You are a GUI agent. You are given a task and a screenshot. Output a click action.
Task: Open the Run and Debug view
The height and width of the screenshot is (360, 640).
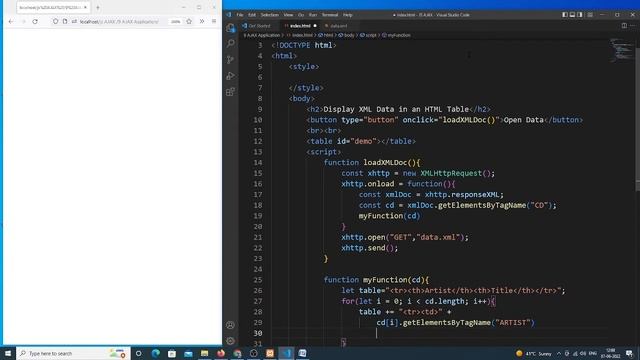coord(231,76)
